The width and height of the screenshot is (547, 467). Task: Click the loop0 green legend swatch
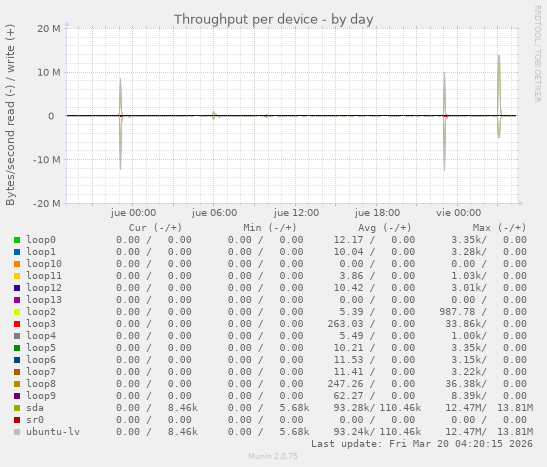click(17, 240)
